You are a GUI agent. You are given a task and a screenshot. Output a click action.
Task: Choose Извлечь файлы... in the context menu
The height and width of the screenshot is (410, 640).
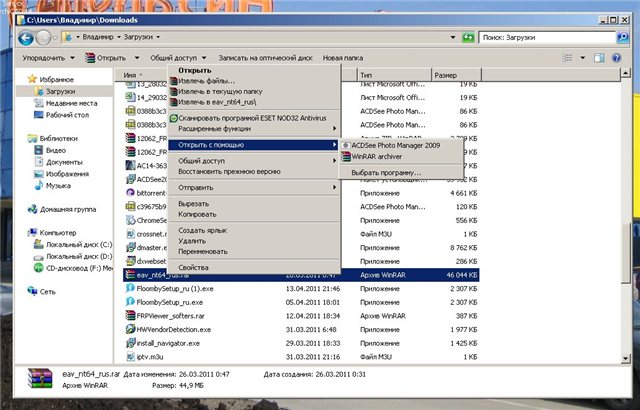[x=207, y=81]
